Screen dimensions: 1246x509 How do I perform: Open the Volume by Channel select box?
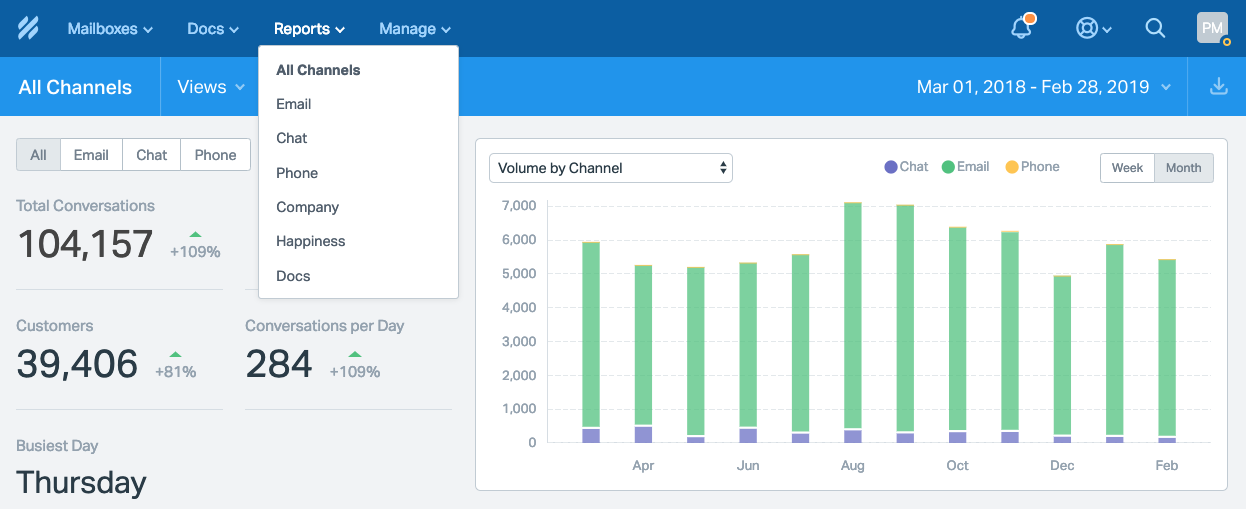pos(611,168)
